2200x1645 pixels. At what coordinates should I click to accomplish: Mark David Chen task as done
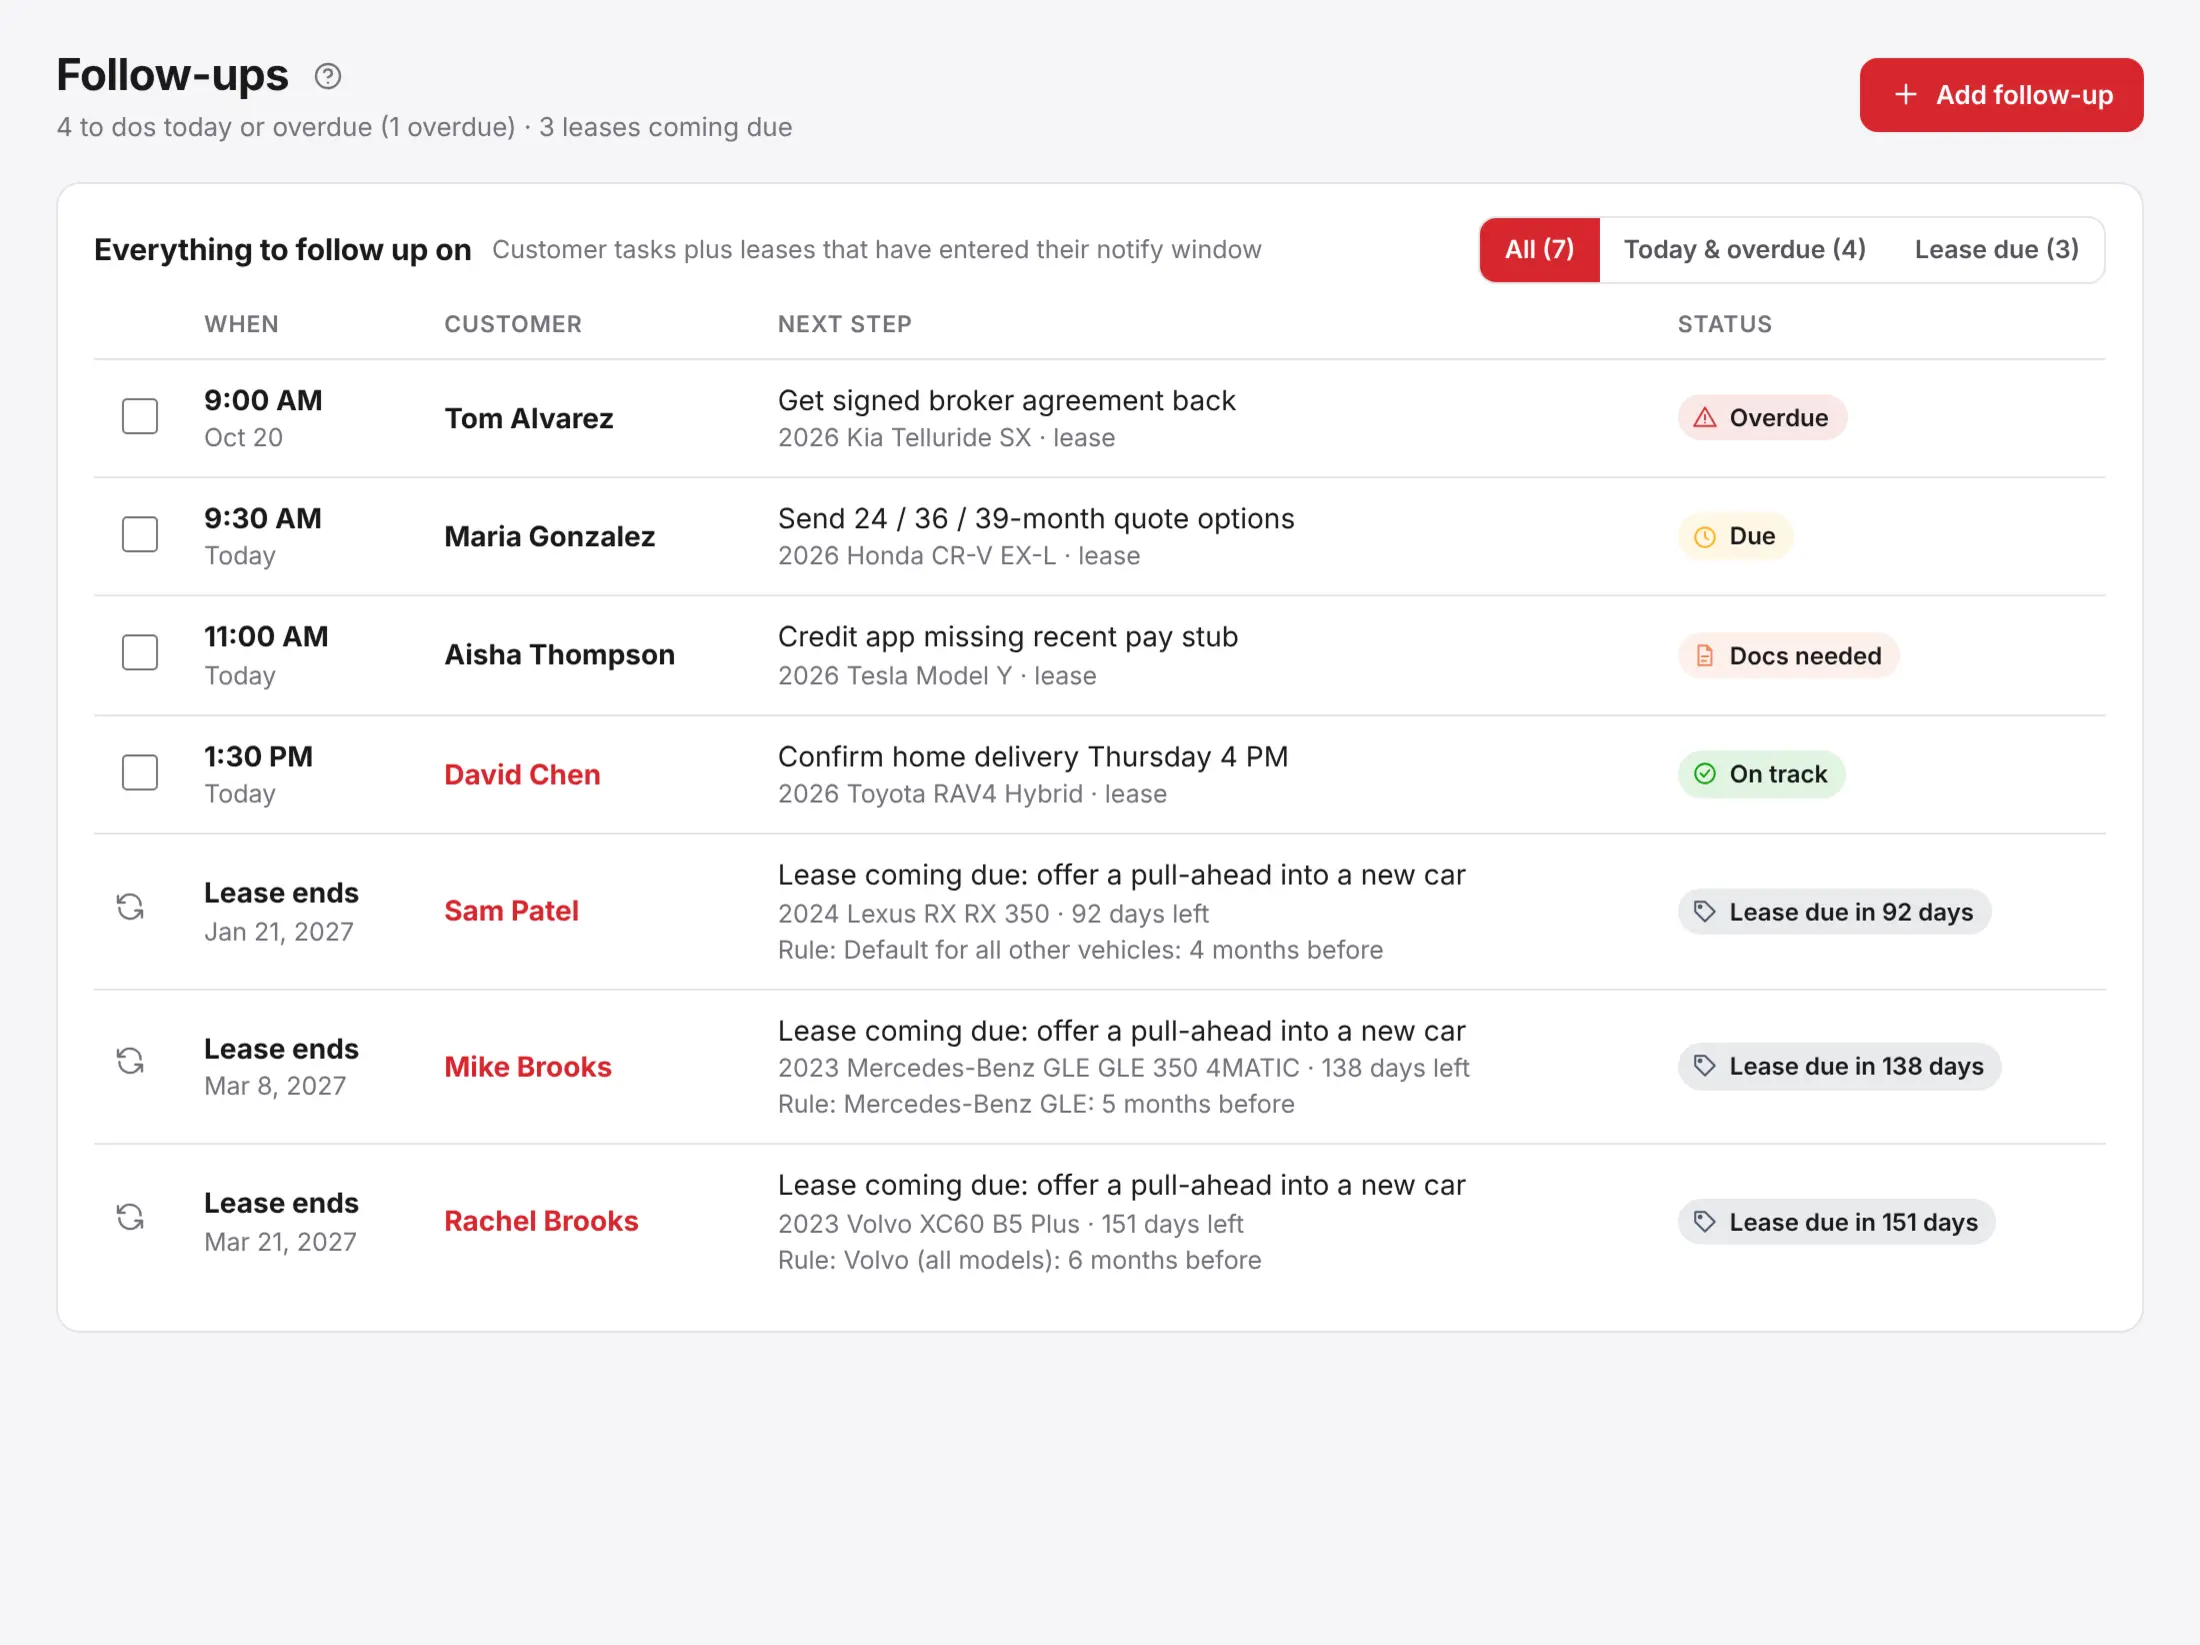[140, 772]
